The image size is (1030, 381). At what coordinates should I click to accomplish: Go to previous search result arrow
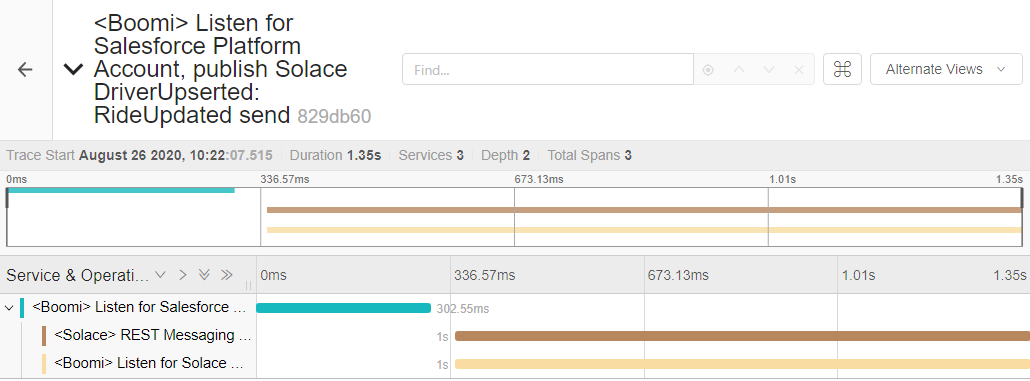(738, 70)
